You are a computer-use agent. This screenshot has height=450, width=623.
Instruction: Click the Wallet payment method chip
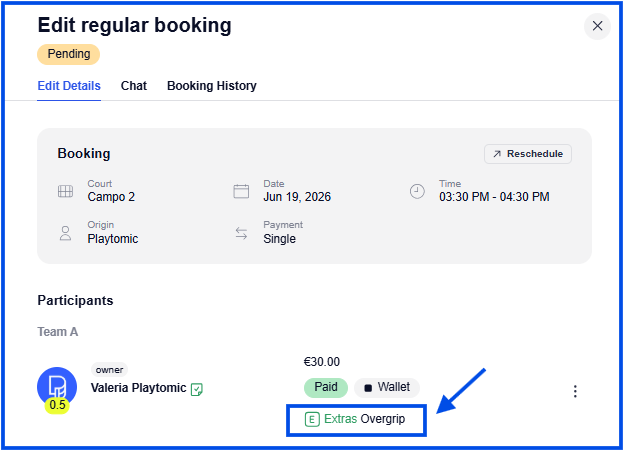tap(387, 387)
